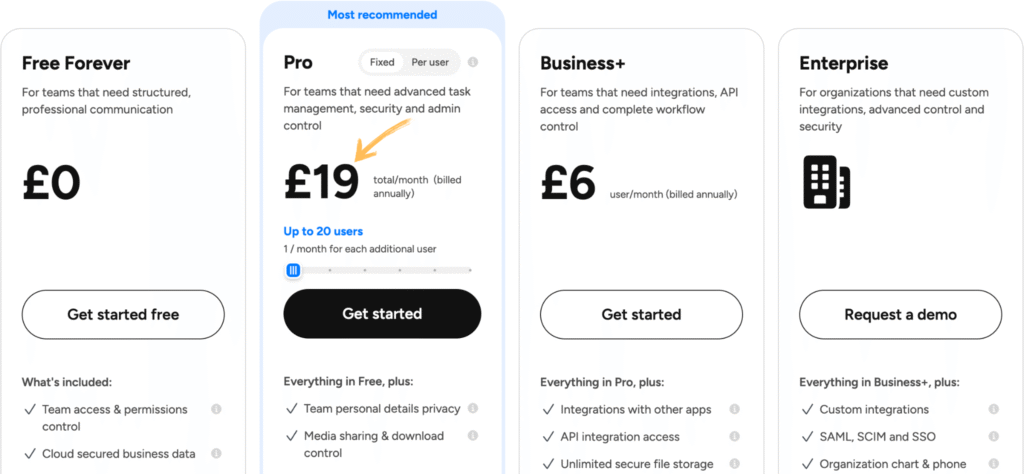Image resolution: width=1024 pixels, height=474 pixels.
Task: Click info icon beside Custom integrations
Action: tap(993, 409)
